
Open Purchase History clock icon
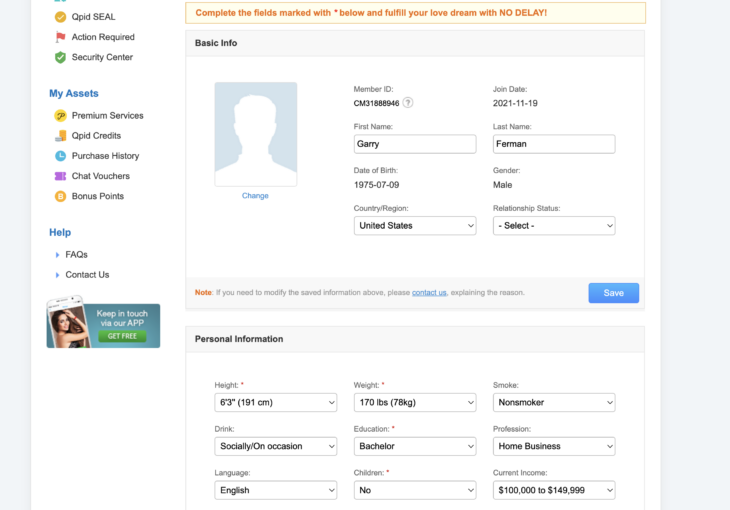pyautogui.click(x=61, y=156)
